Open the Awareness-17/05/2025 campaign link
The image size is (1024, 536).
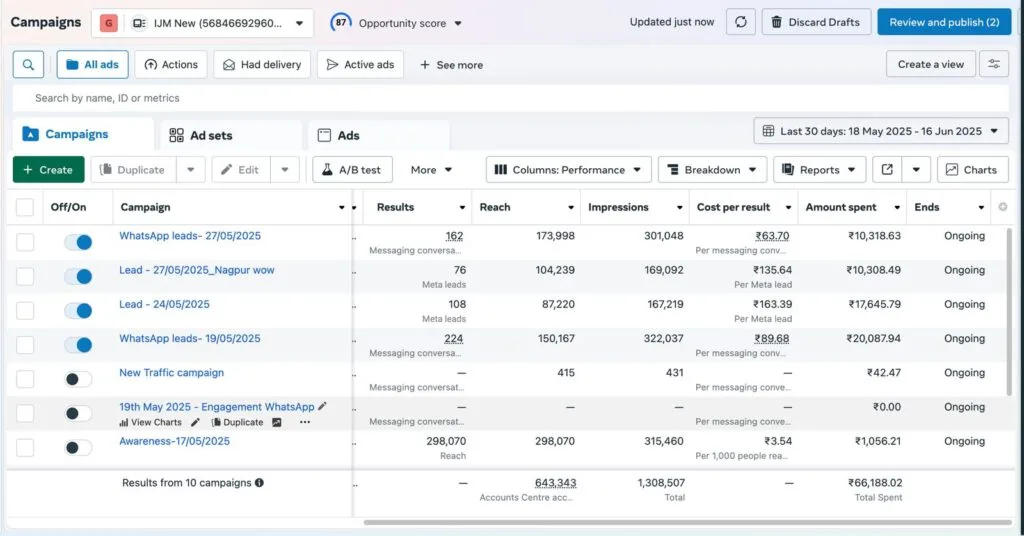click(x=174, y=441)
